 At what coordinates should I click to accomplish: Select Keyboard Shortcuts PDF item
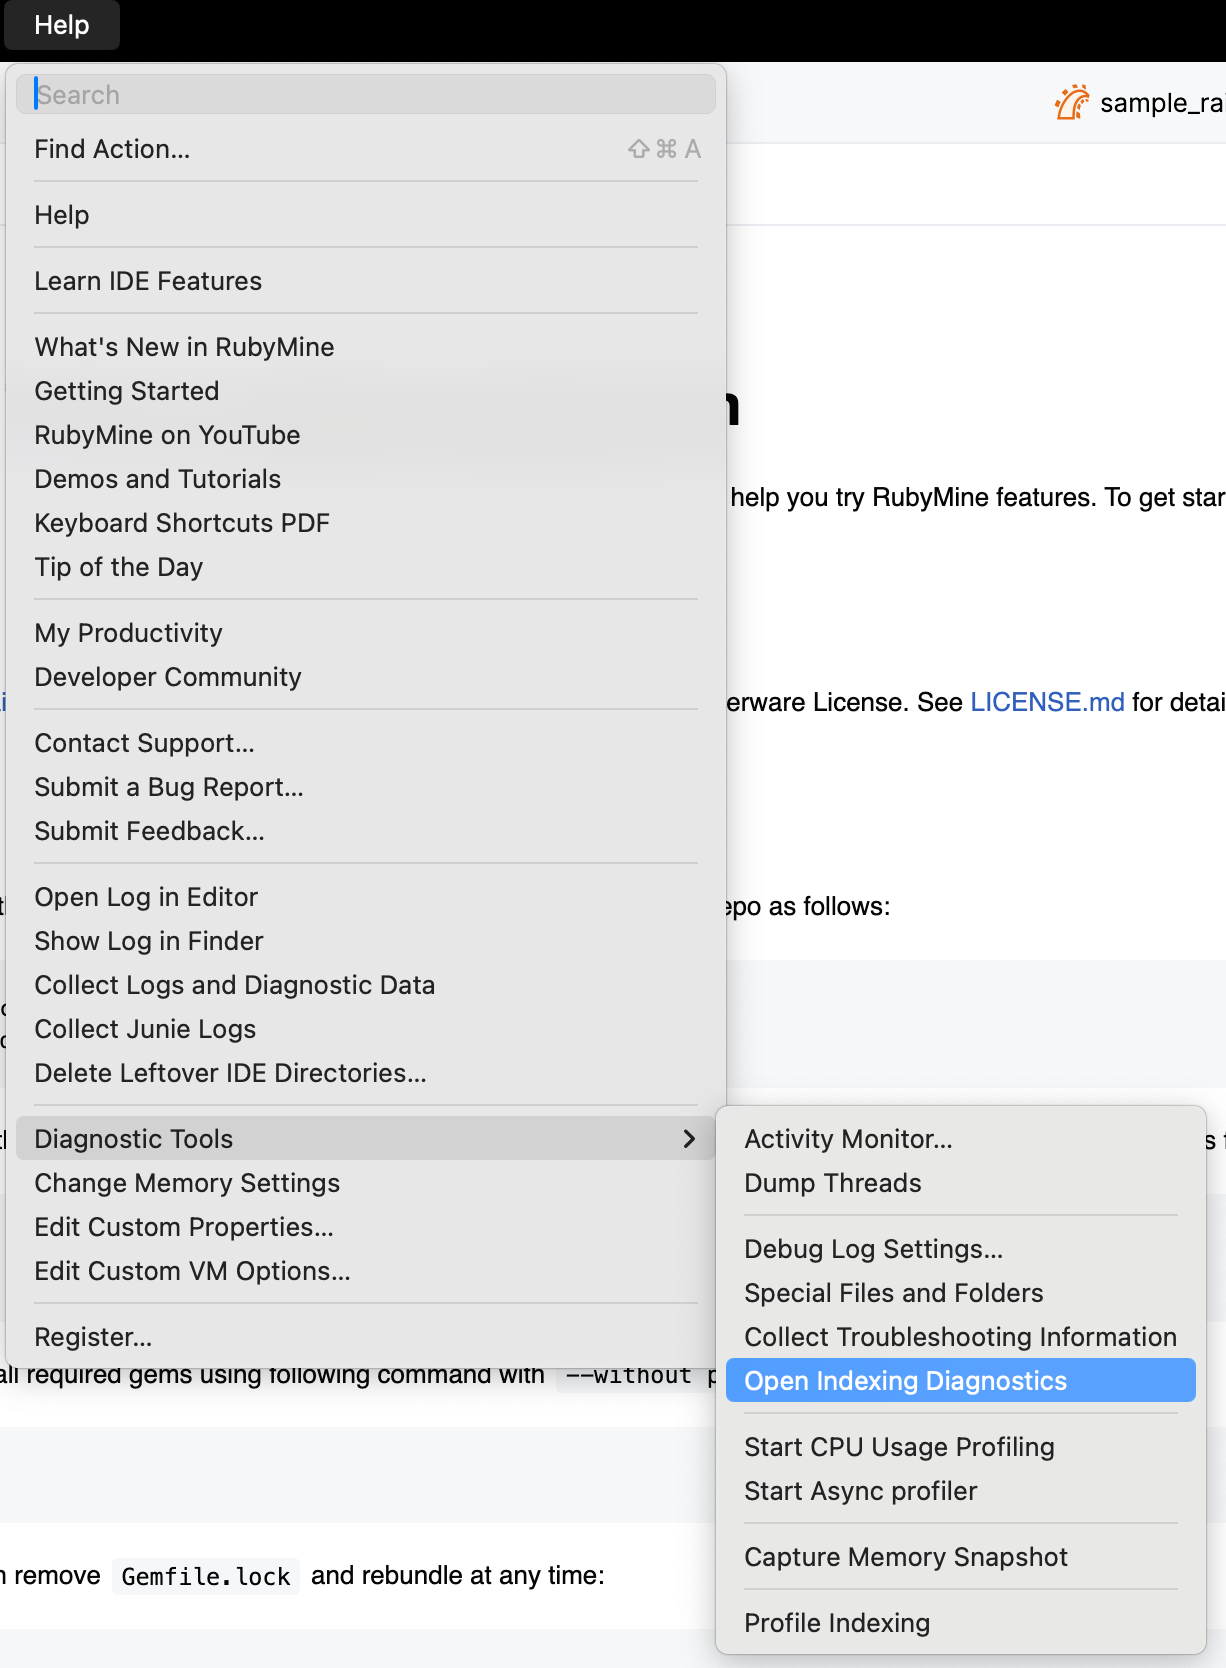(182, 523)
